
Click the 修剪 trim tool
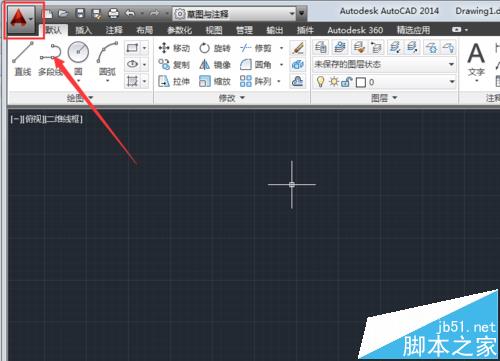point(256,48)
